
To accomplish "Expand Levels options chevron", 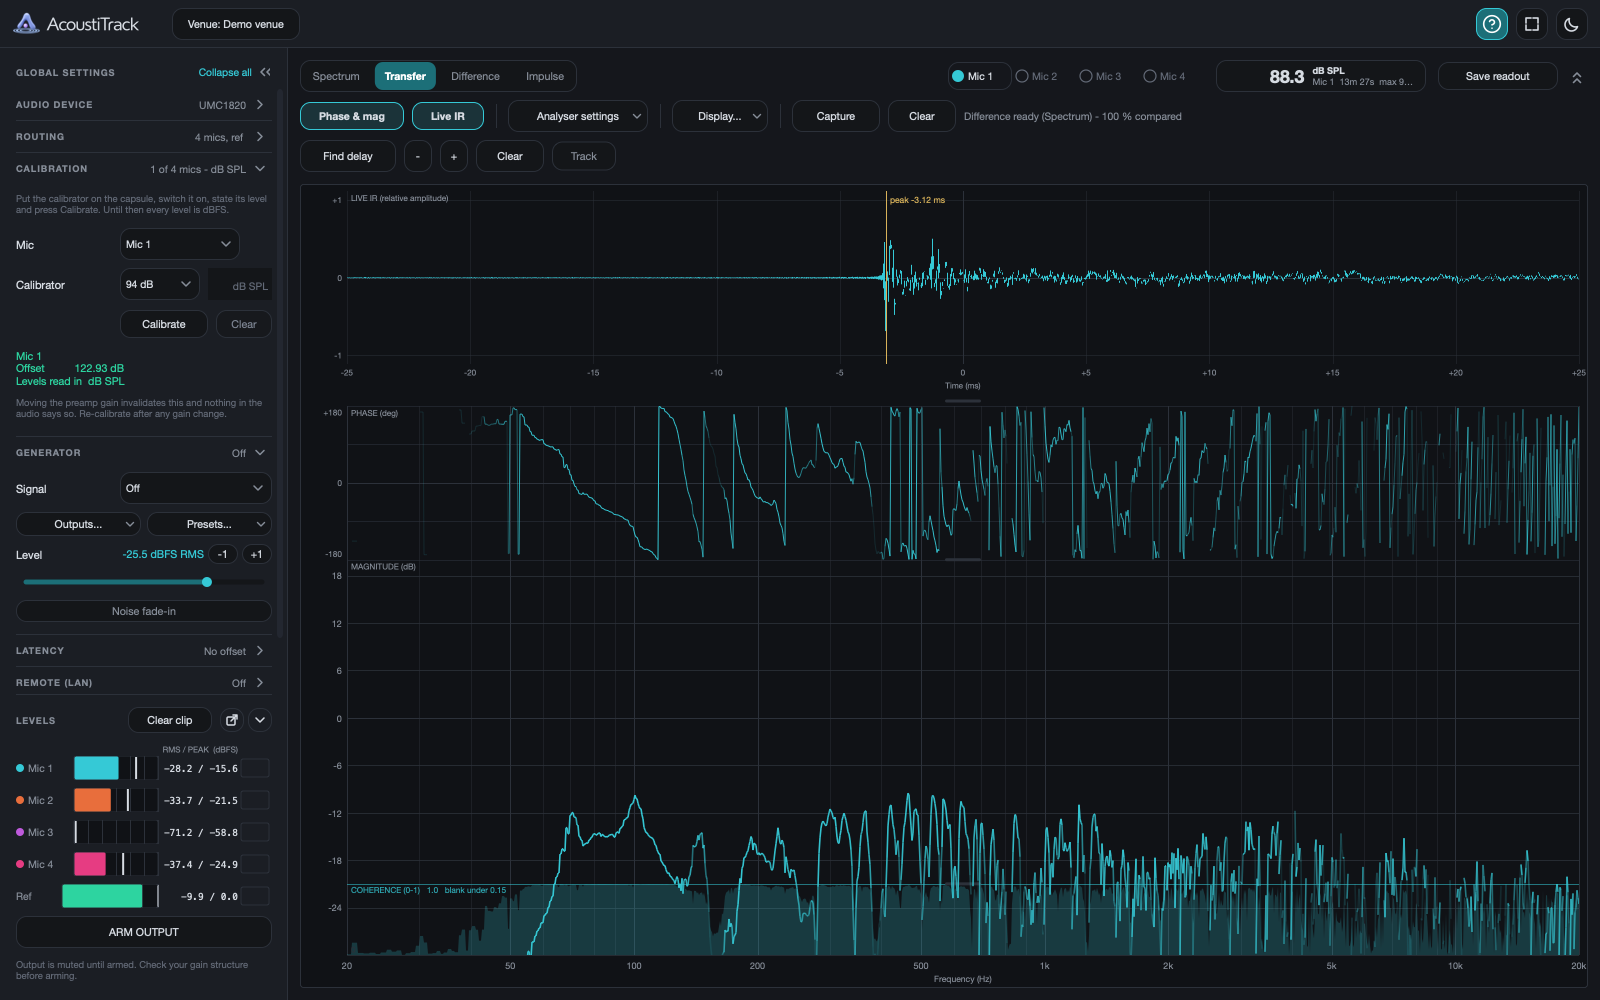I will point(260,720).
